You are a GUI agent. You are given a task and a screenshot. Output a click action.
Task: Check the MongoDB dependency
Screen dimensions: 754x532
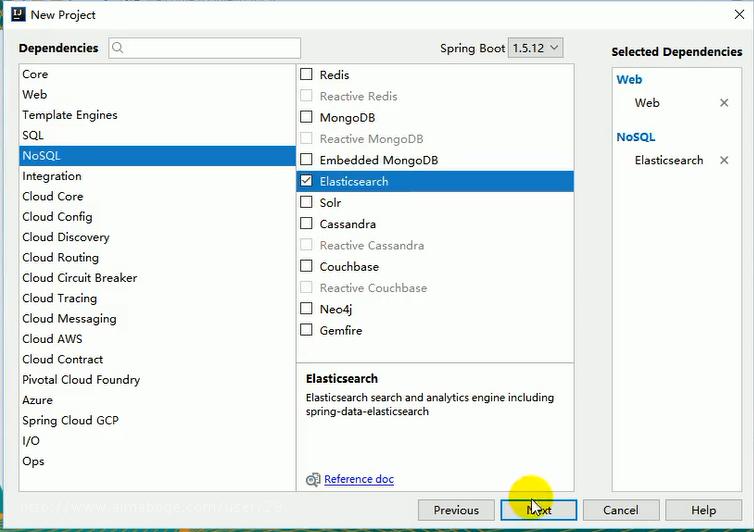click(306, 117)
